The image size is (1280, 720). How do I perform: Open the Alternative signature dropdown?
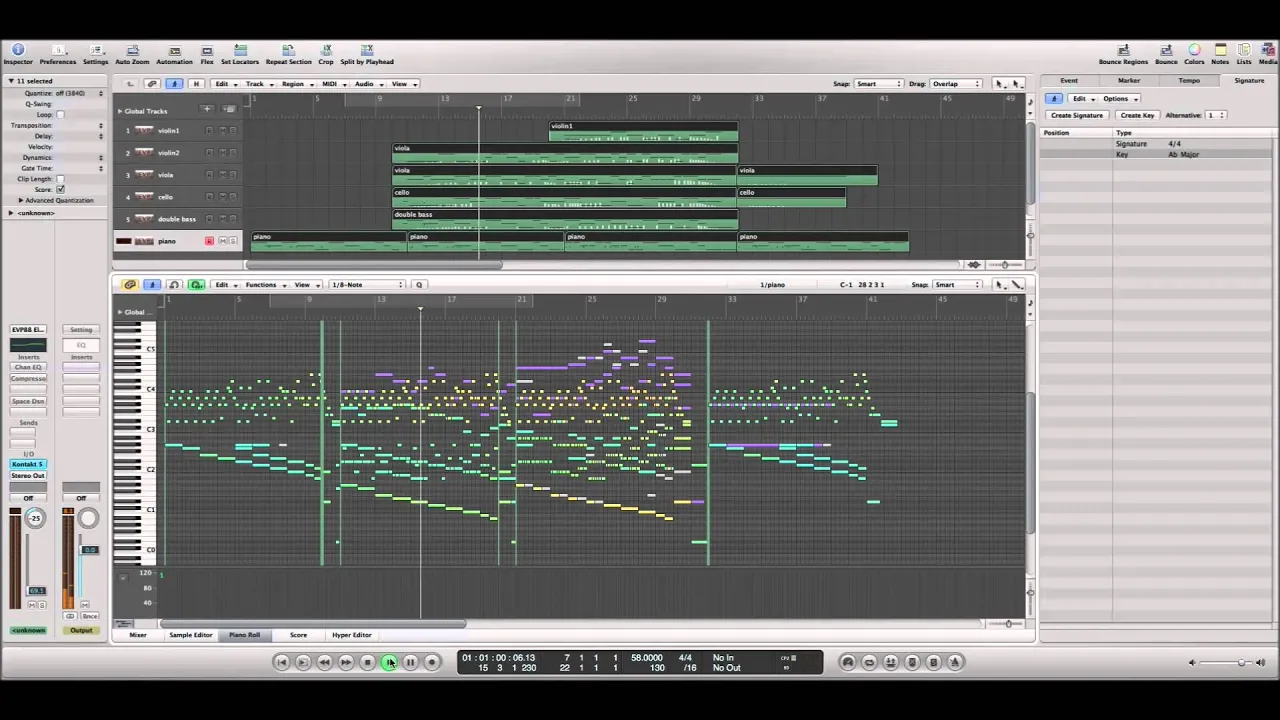click(x=1216, y=115)
